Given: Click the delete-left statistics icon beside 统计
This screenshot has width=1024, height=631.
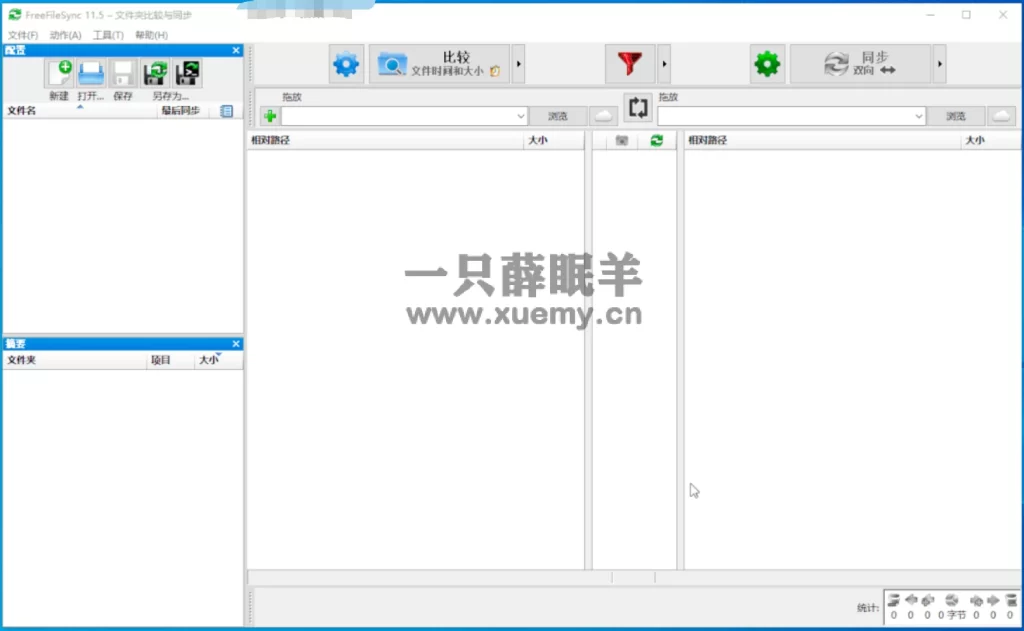Looking at the screenshot, I should click(x=893, y=600).
